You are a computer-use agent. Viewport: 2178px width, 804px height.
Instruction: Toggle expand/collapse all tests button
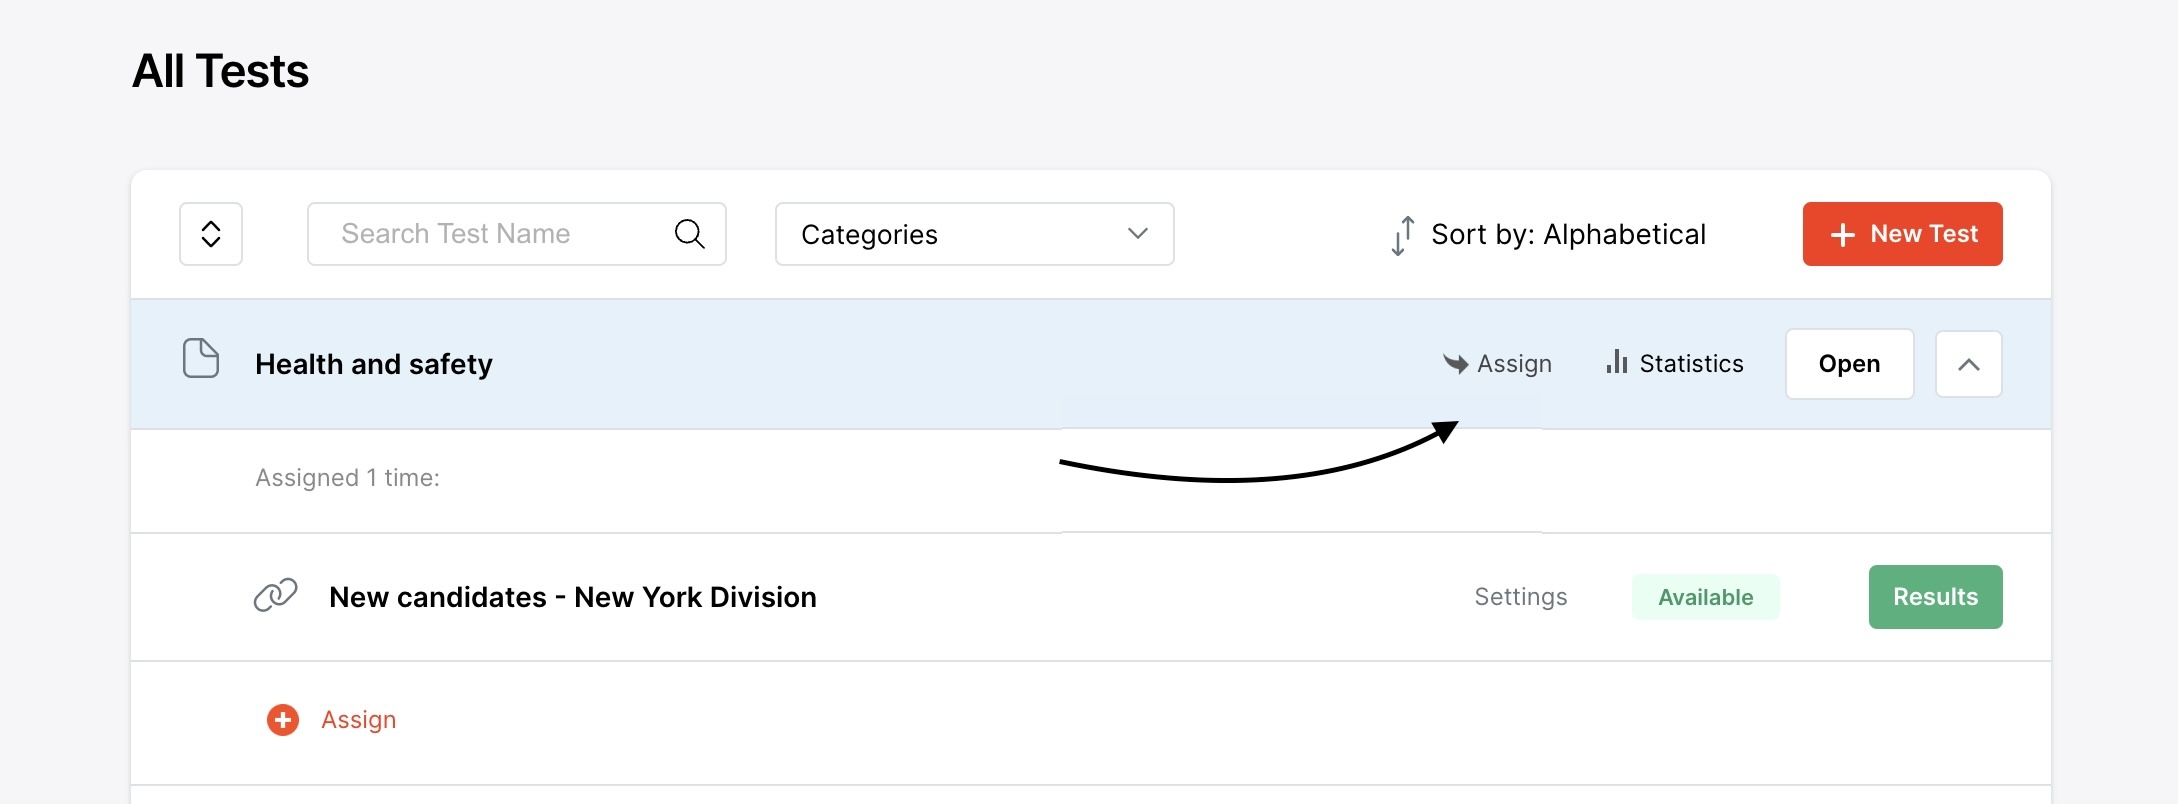pyautogui.click(x=211, y=234)
